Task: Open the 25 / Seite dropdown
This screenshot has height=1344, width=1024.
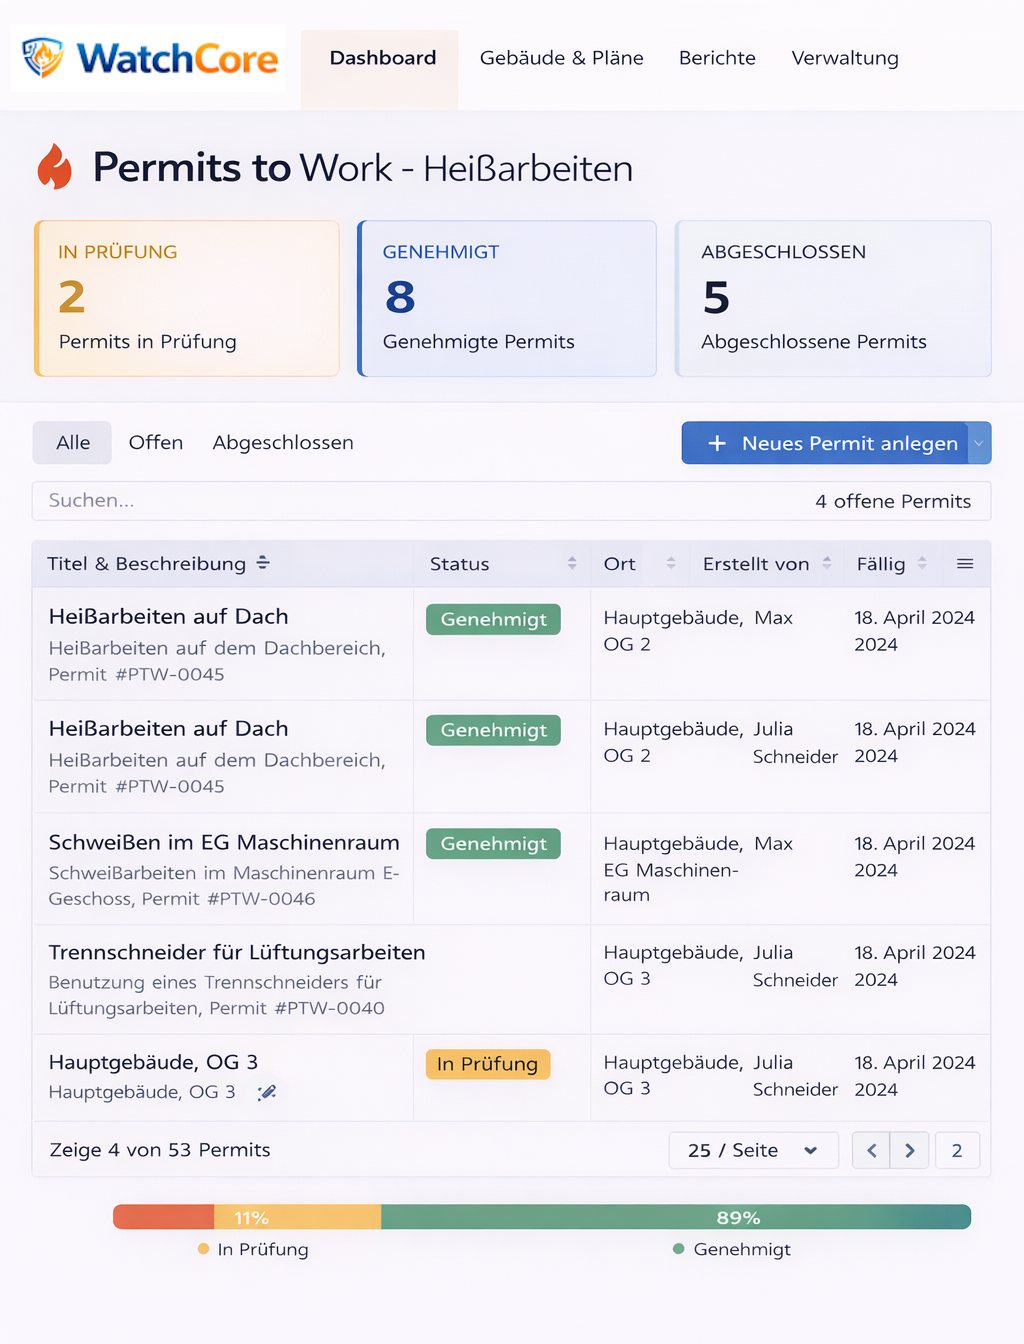Action: point(753,1150)
